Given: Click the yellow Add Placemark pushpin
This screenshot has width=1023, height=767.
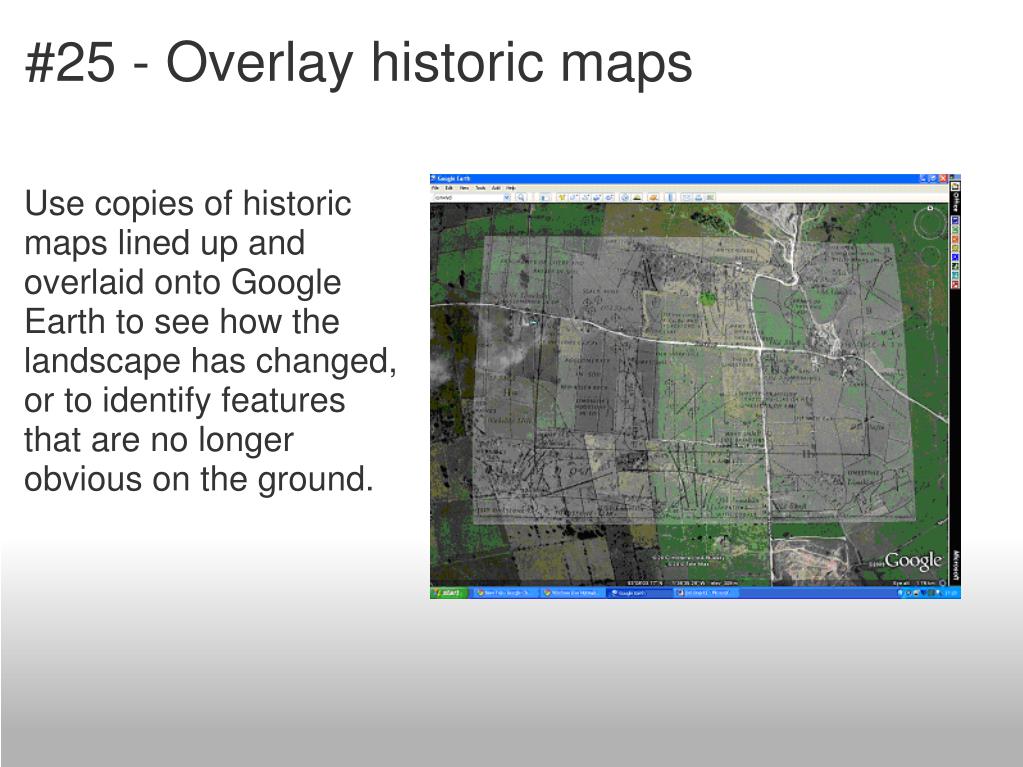Looking at the screenshot, I should [x=560, y=197].
